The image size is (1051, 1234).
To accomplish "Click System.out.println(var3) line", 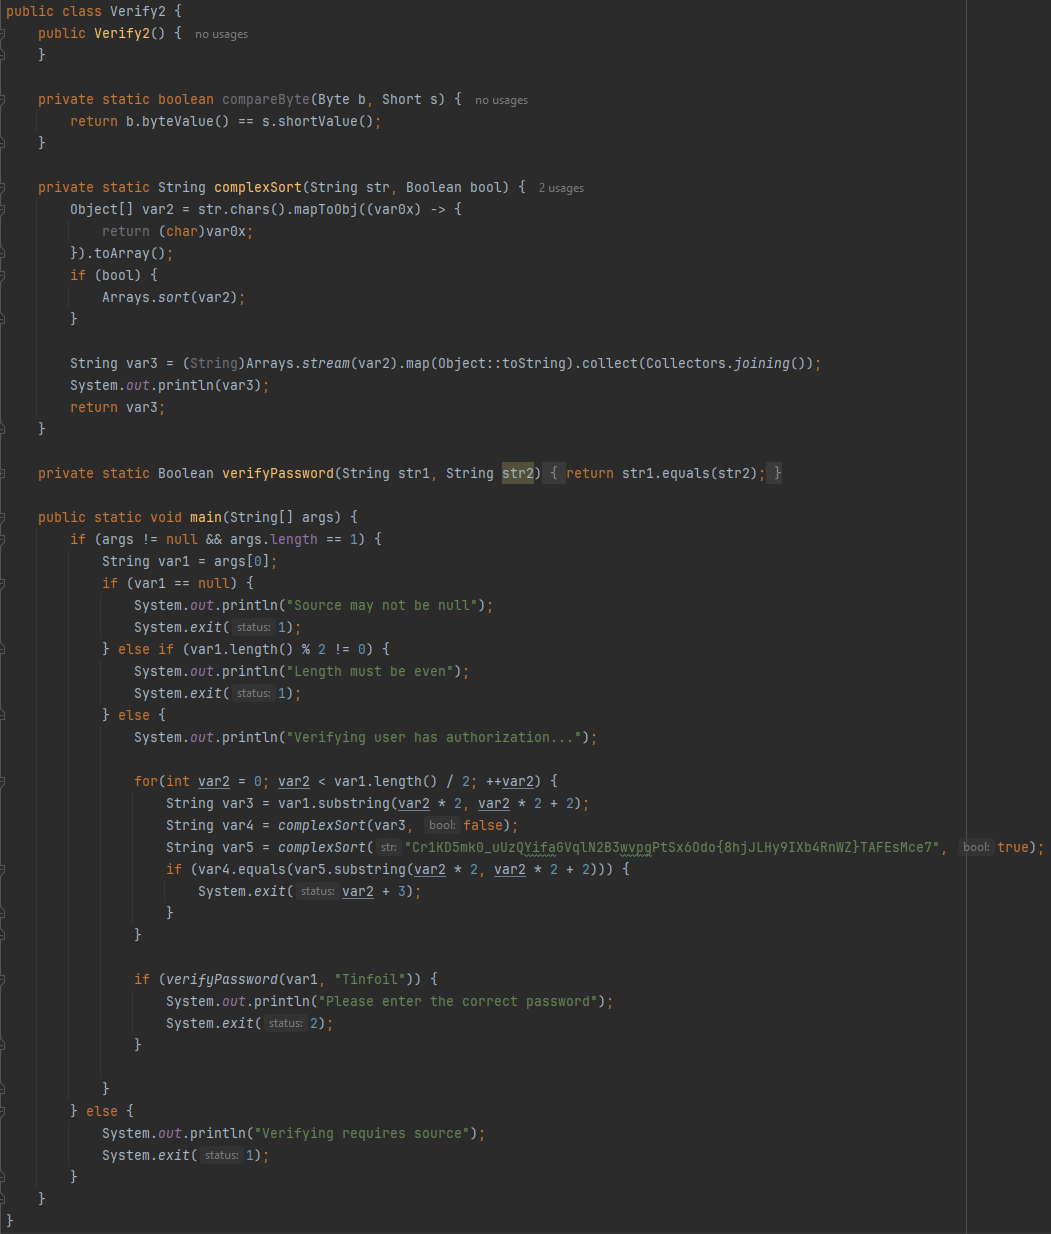I will [x=170, y=385].
